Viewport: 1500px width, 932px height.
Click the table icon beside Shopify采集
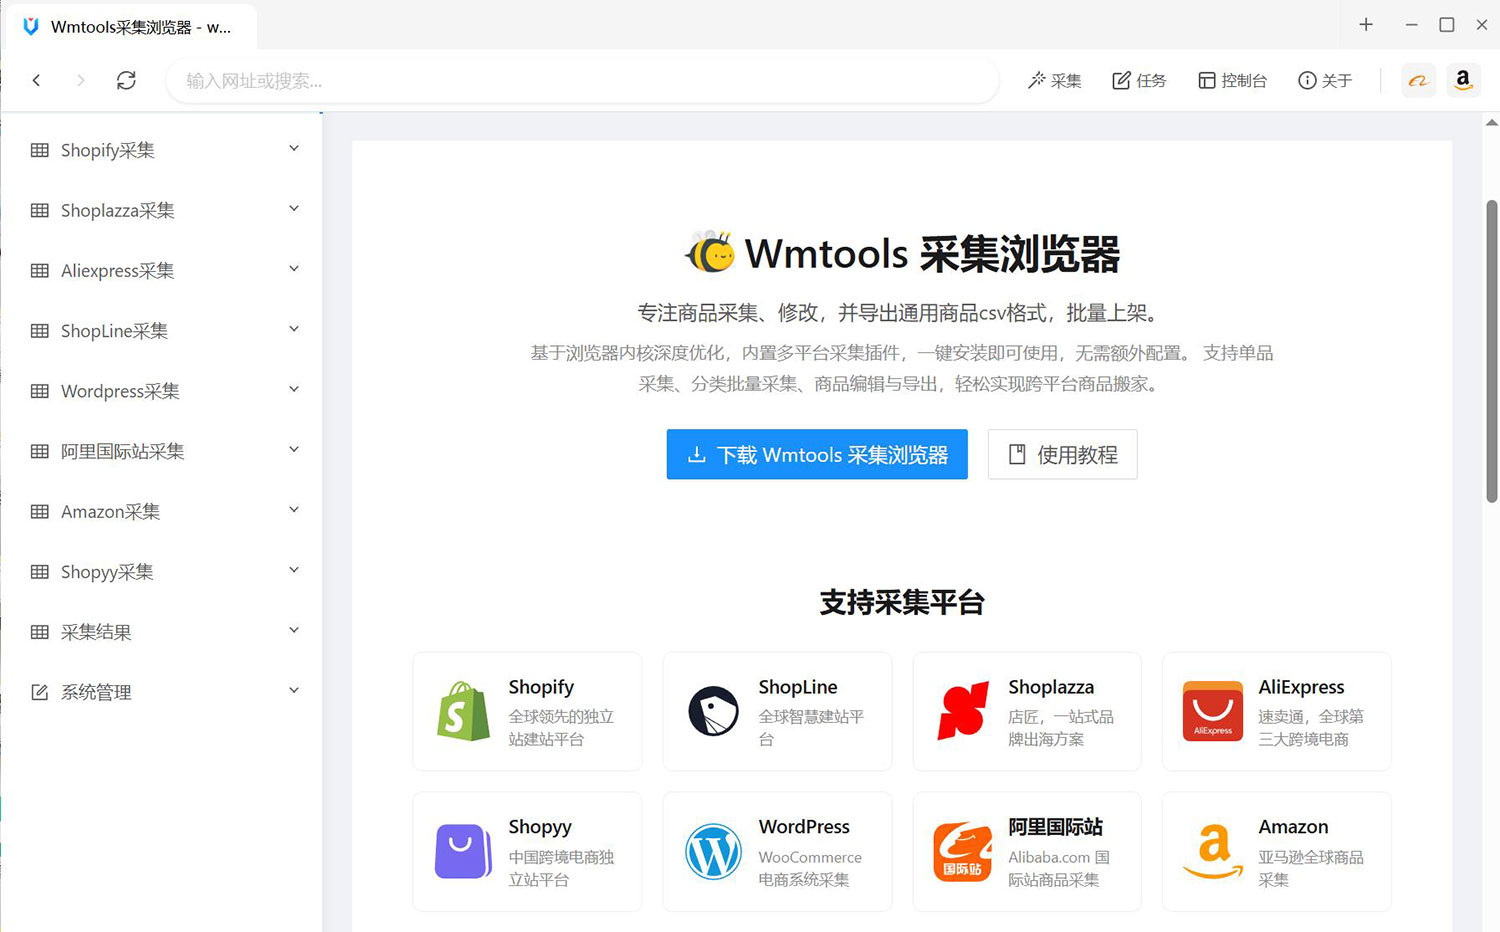40,150
